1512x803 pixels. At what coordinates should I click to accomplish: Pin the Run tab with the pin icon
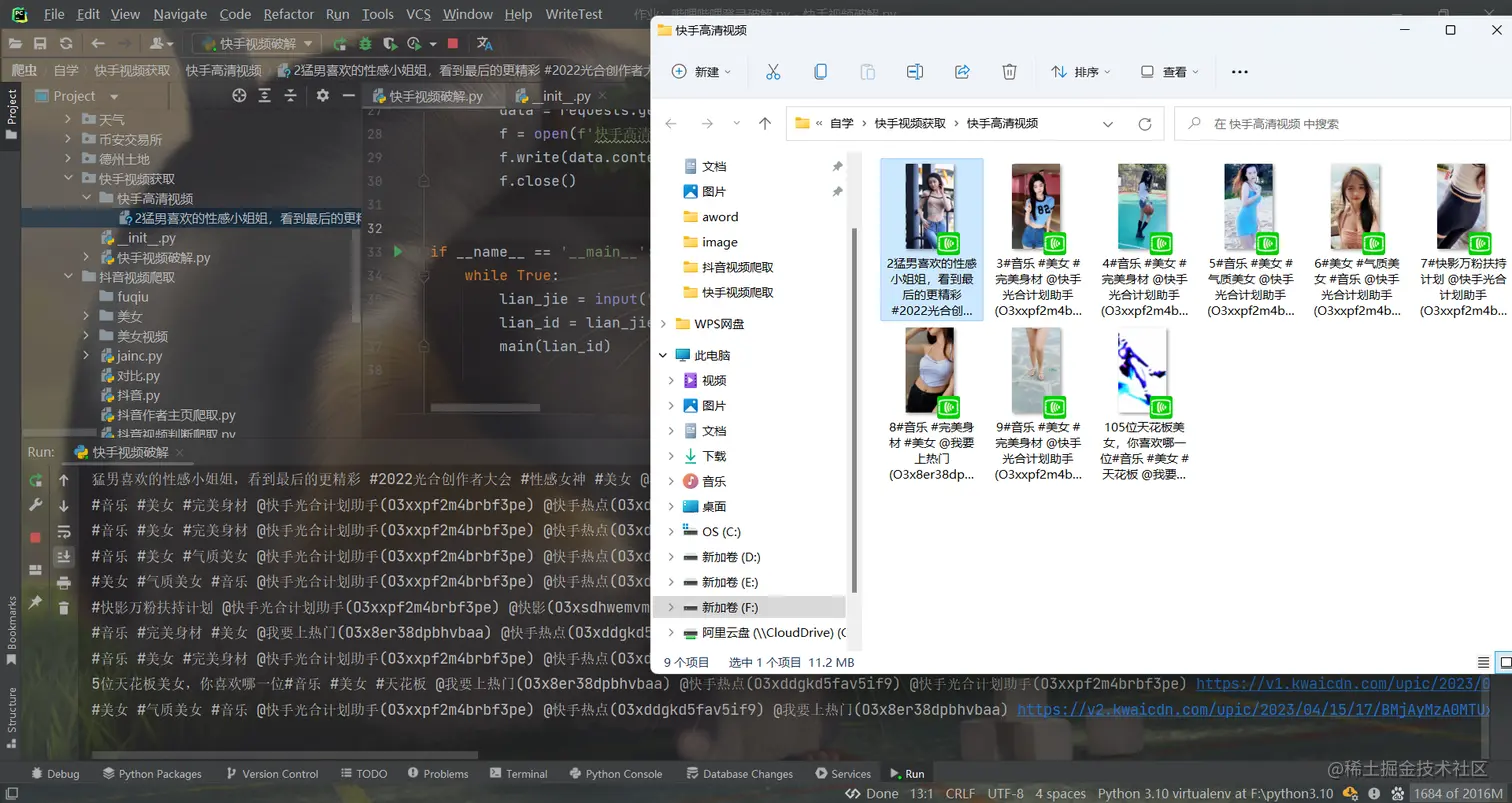pyautogui.click(x=35, y=601)
